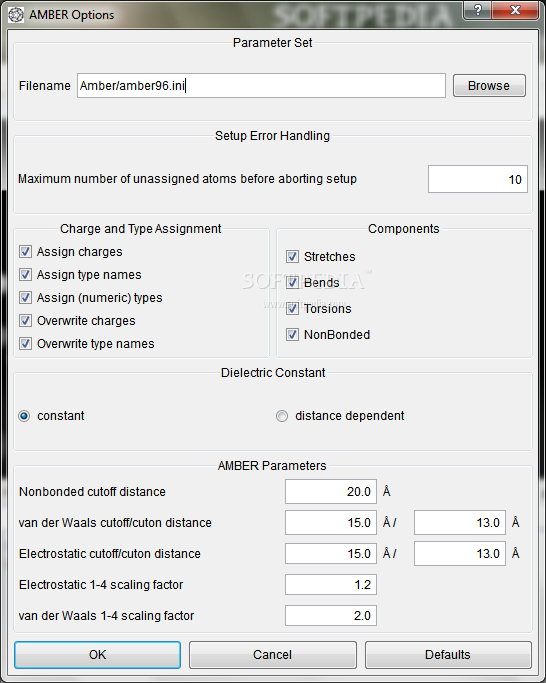Click the 'Nonbonded cutoff distance' label
Image resolution: width=546 pixels, height=683 pixels.
[92, 492]
